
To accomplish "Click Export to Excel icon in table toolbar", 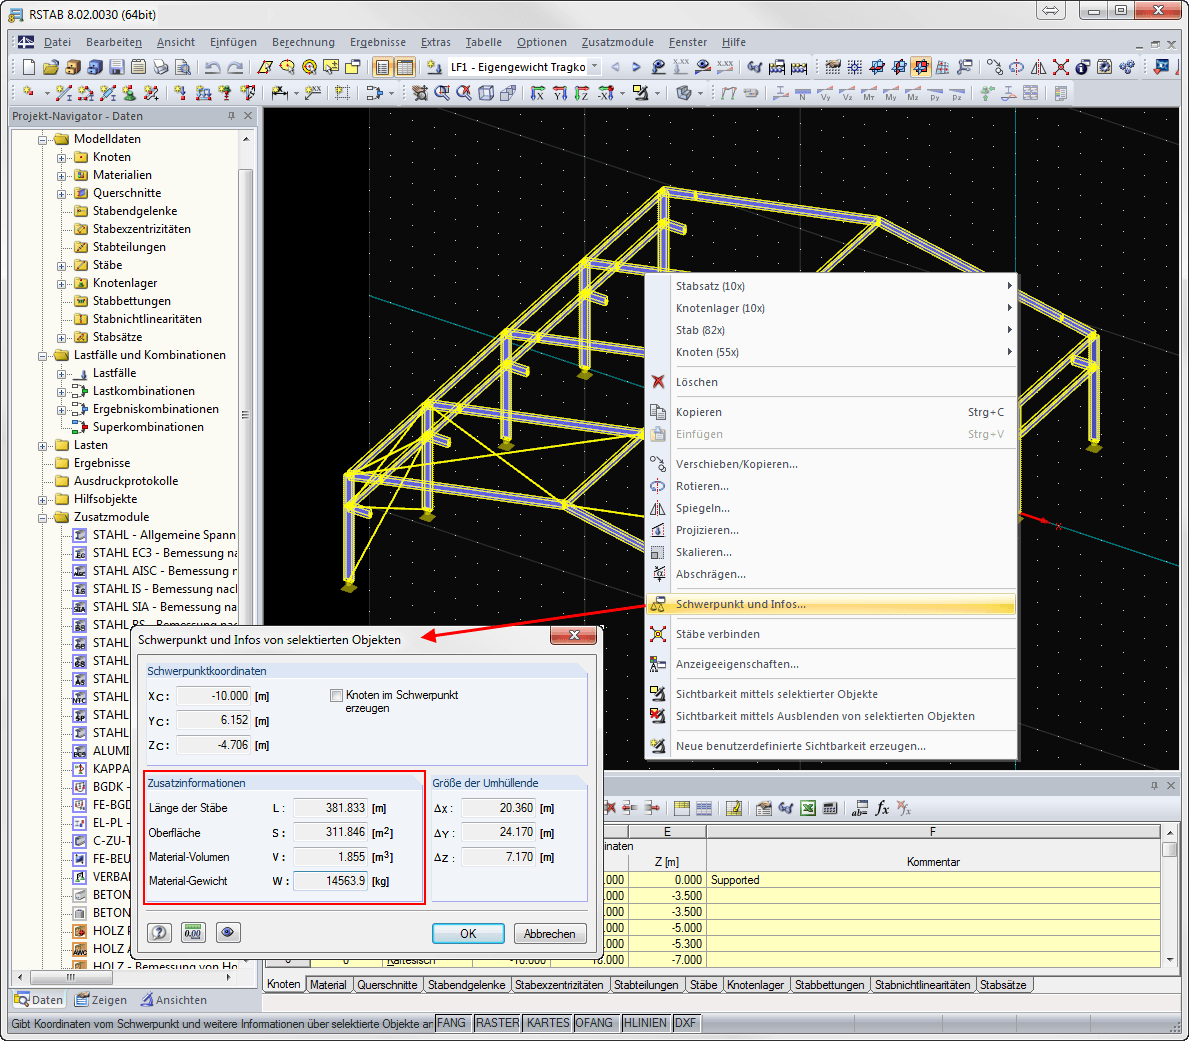I will (808, 808).
